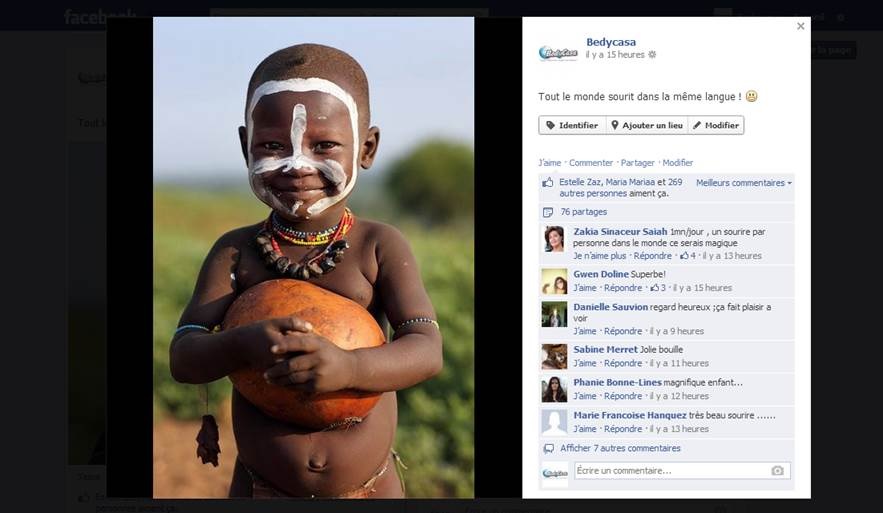The height and width of the screenshot is (513, 883).
Task: Click the Identifier tag button
Action: coord(572,125)
